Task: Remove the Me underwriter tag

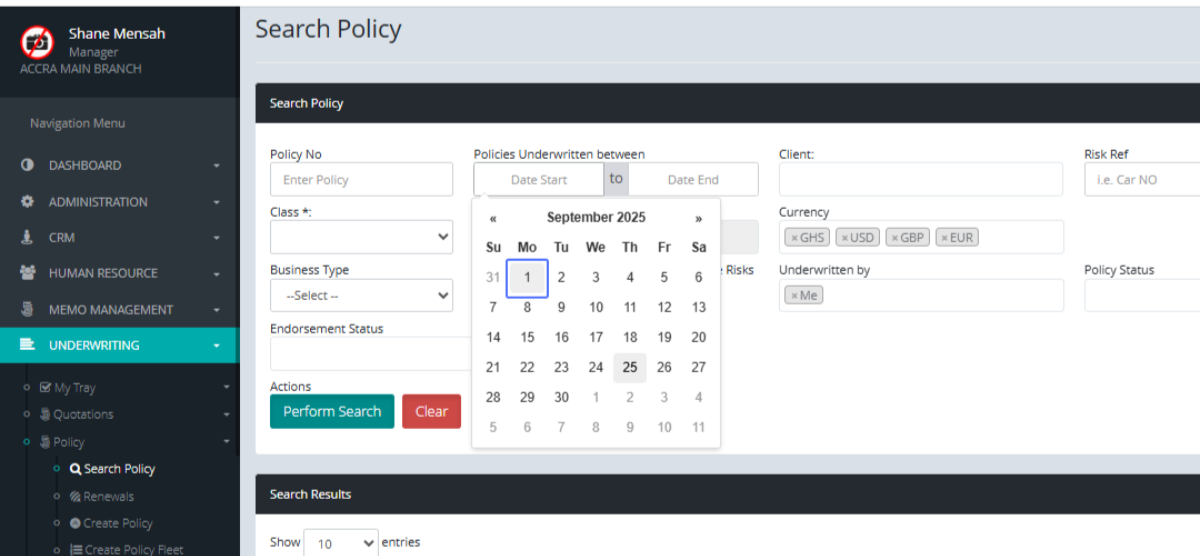Action: click(x=794, y=296)
